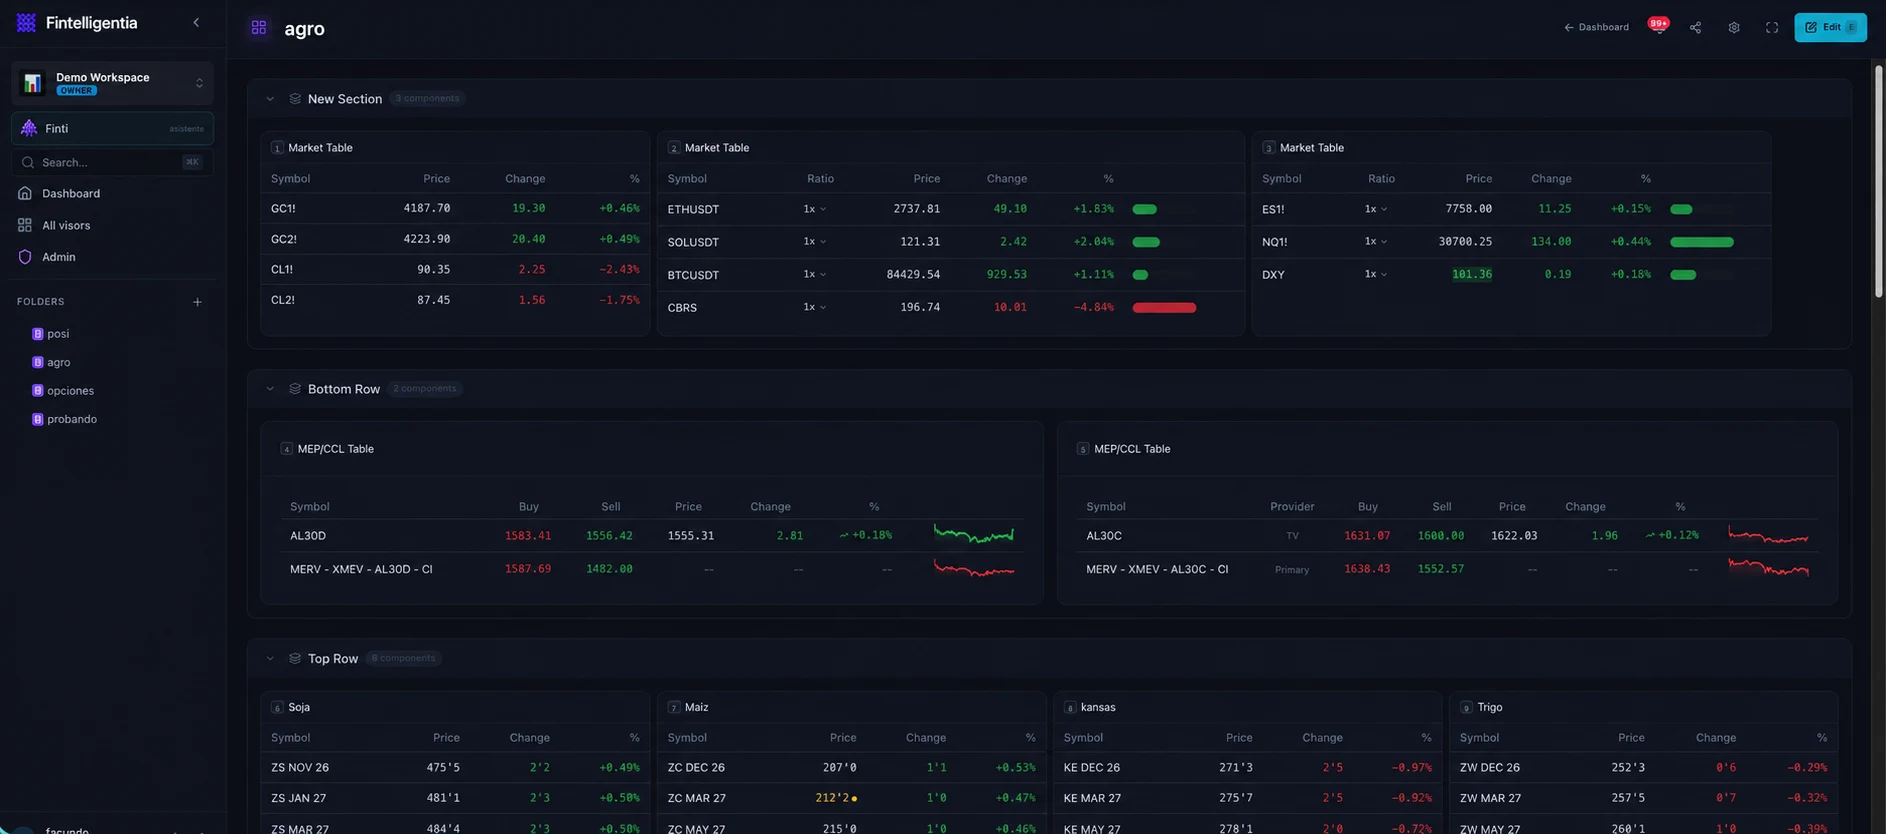Click the number 9 badge on the Trigo table
Image resolution: width=1886 pixels, height=834 pixels.
[x=1466, y=708]
